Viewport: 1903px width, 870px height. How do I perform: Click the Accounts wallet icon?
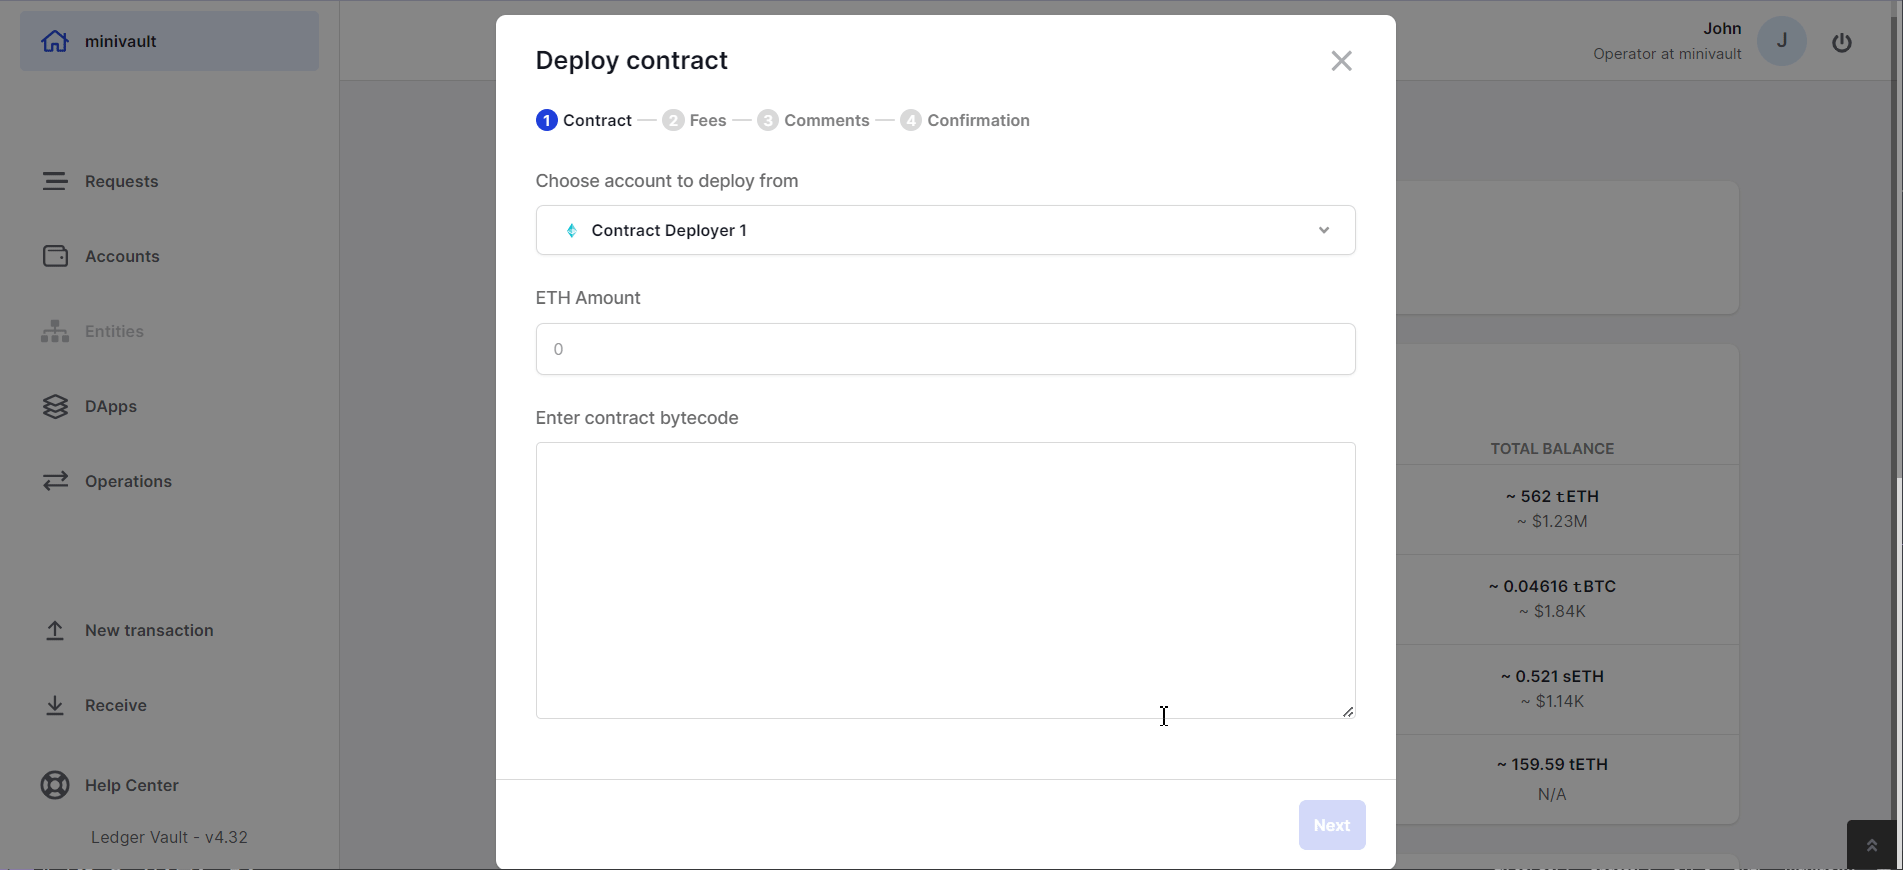55,256
